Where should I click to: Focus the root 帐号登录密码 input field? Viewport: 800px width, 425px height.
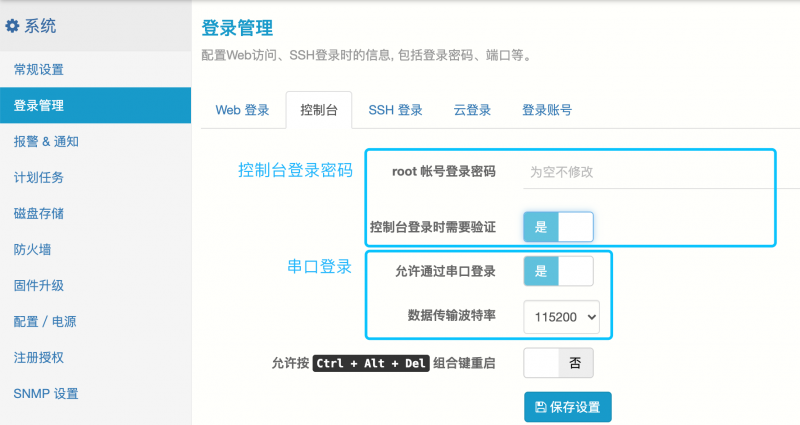click(661, 172)
